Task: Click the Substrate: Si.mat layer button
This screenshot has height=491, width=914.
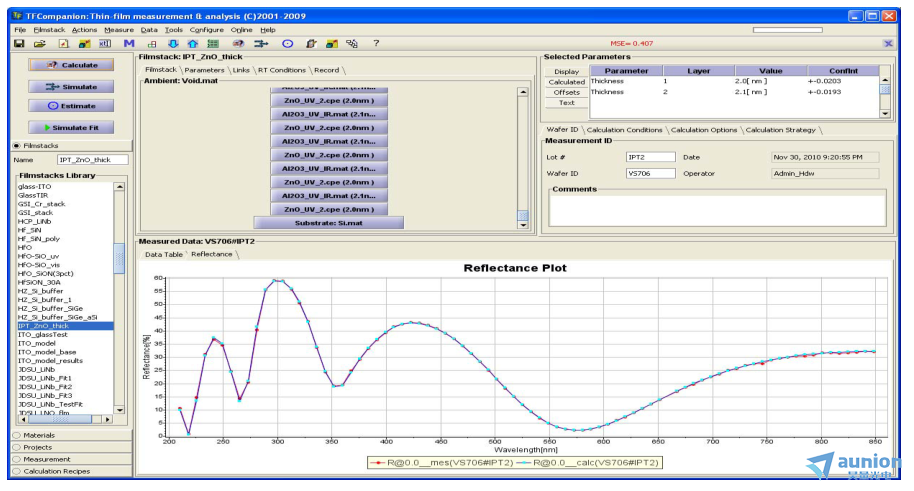Action: tap(329, 223)
